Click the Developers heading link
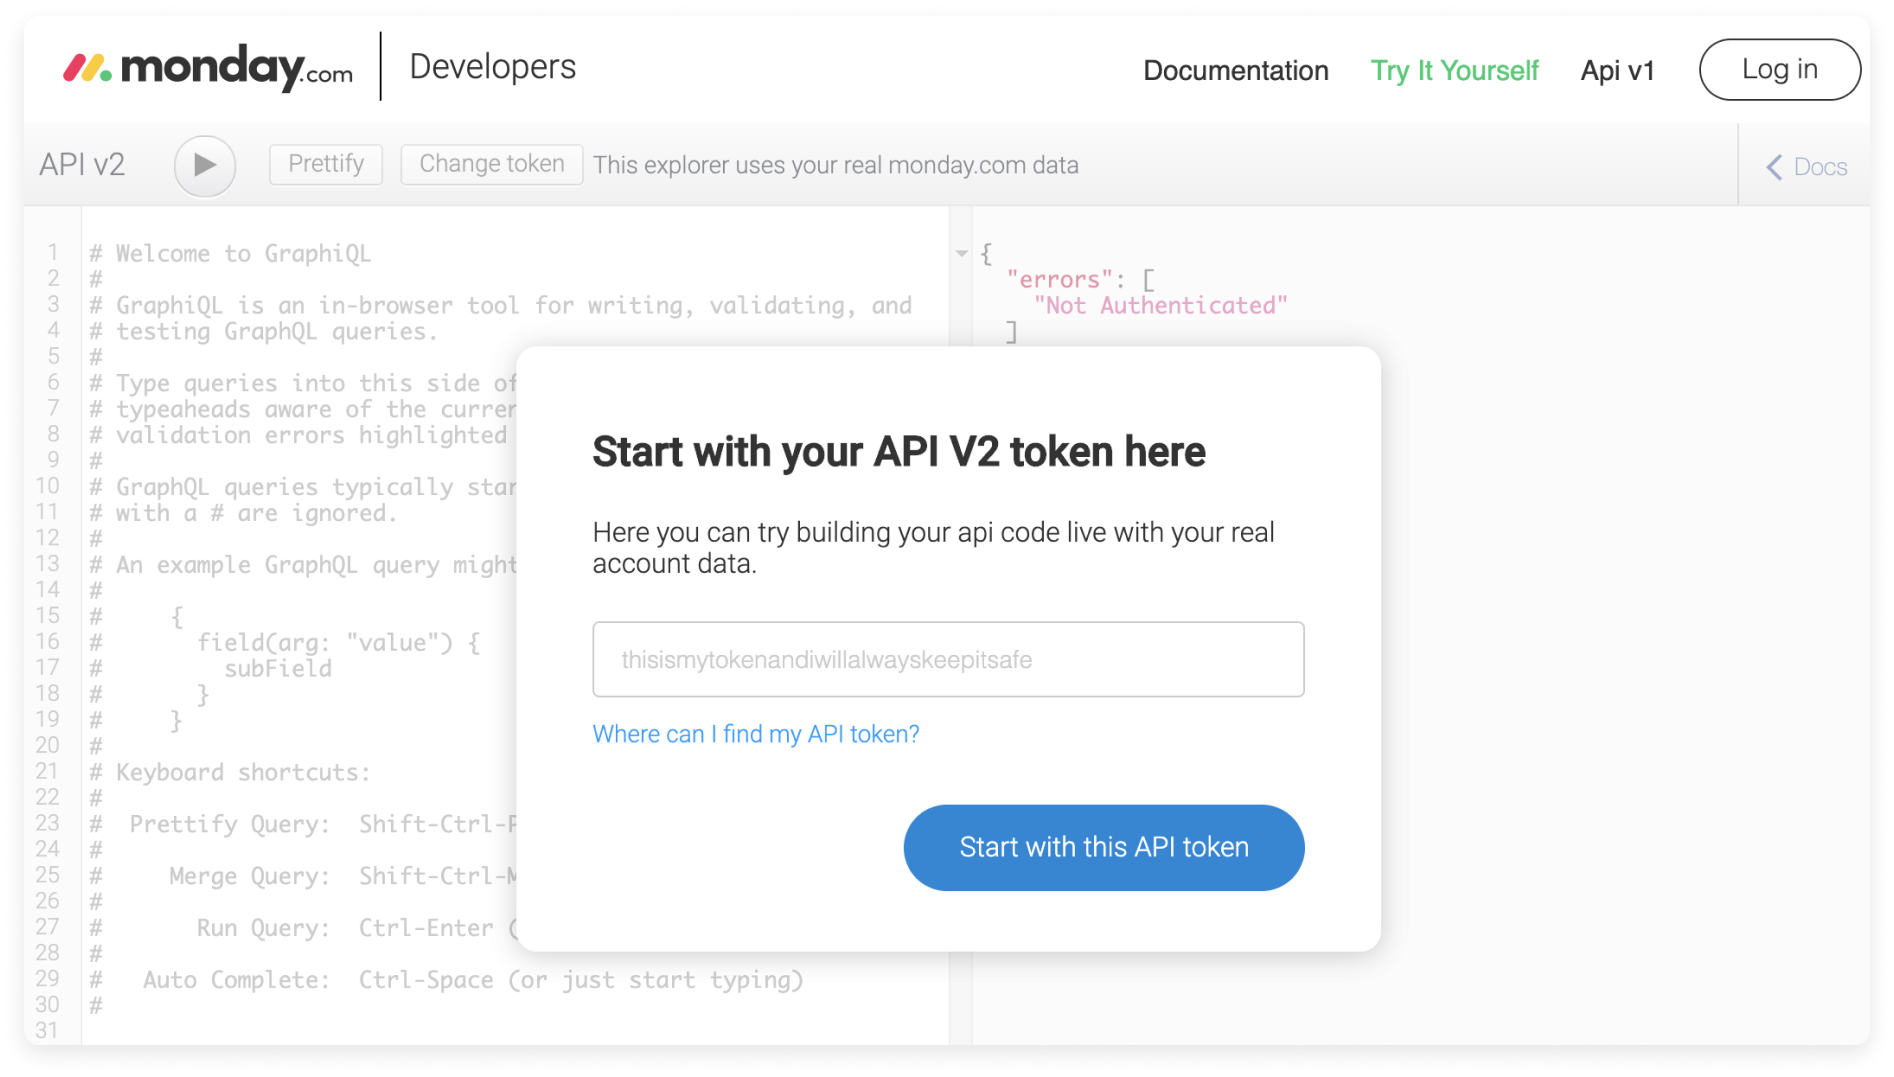 pyautogui.click(x=493, y=67)
